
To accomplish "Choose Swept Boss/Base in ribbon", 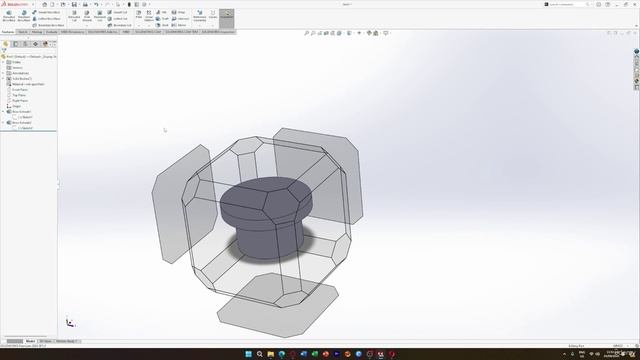I will point(46,12).
